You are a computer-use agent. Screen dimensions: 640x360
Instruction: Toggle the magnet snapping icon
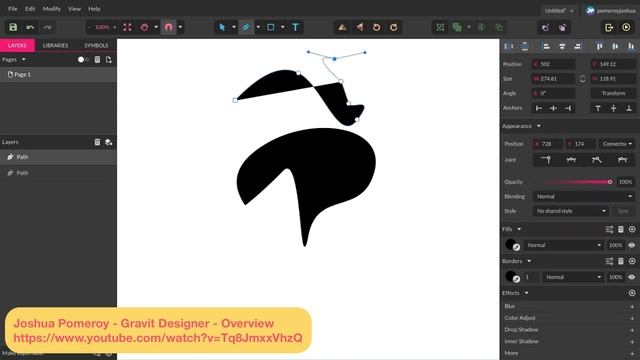click(x=168, y=27)
